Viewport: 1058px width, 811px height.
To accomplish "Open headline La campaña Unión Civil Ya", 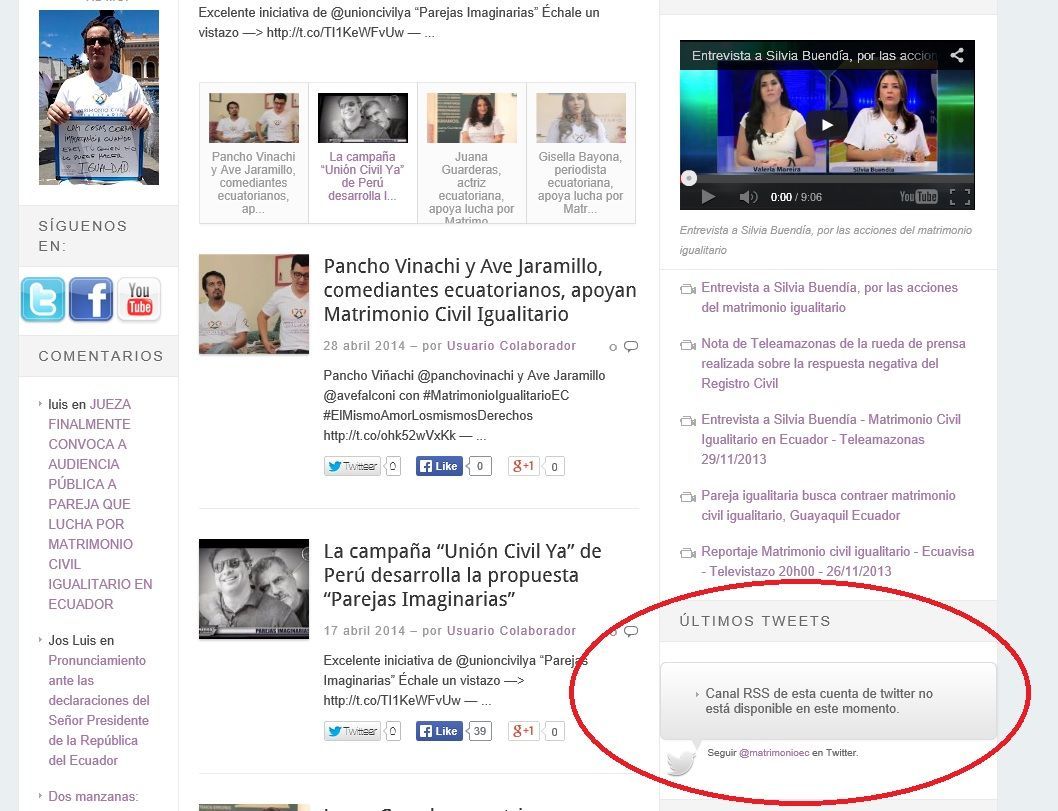I will (462, 575).
